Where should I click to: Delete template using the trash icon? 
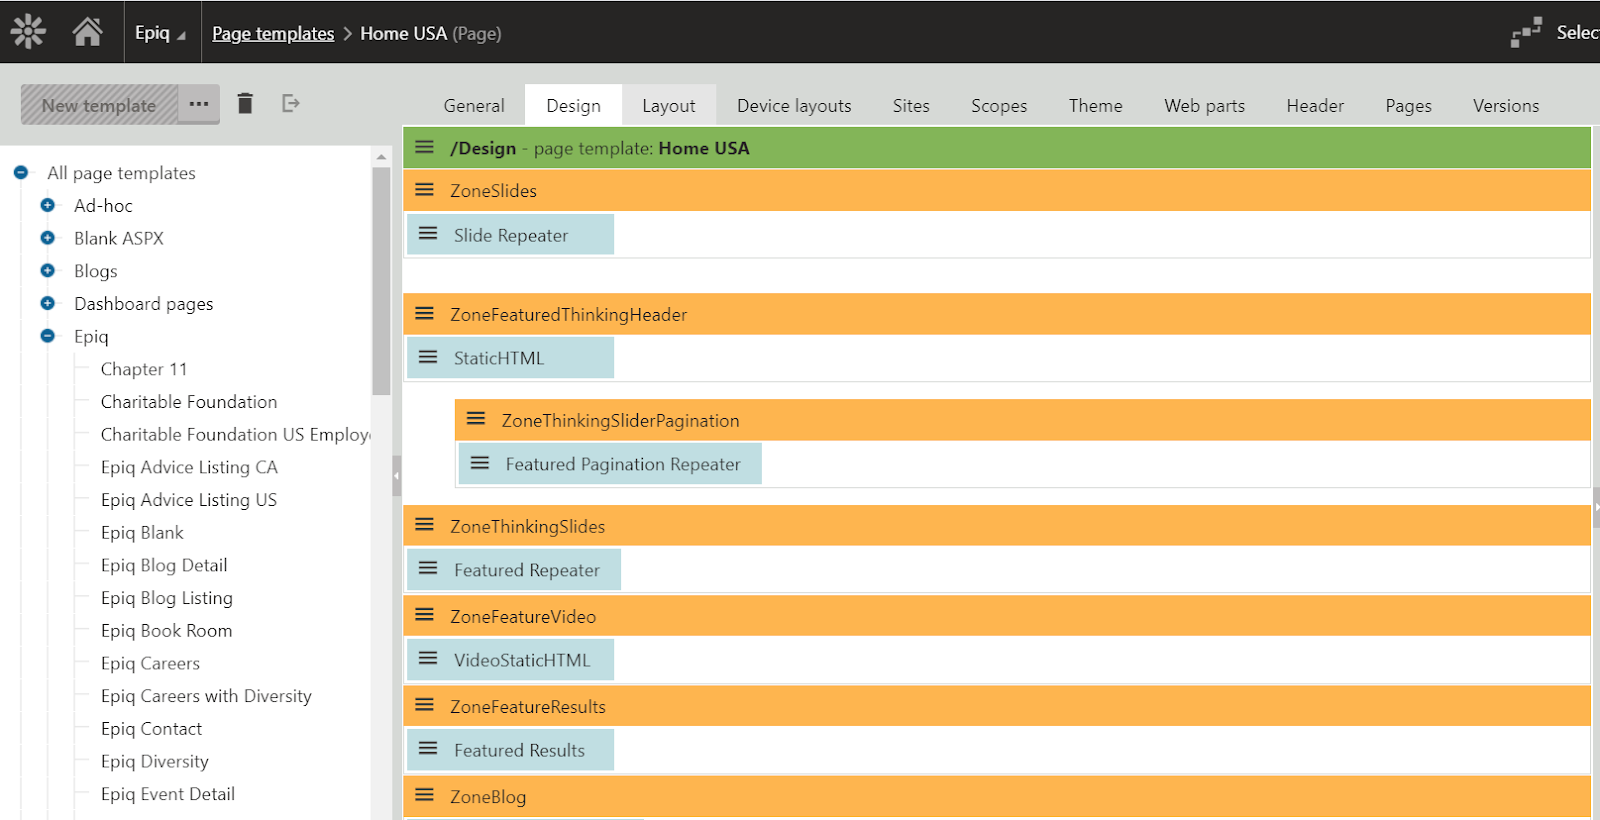coord(245,104)
